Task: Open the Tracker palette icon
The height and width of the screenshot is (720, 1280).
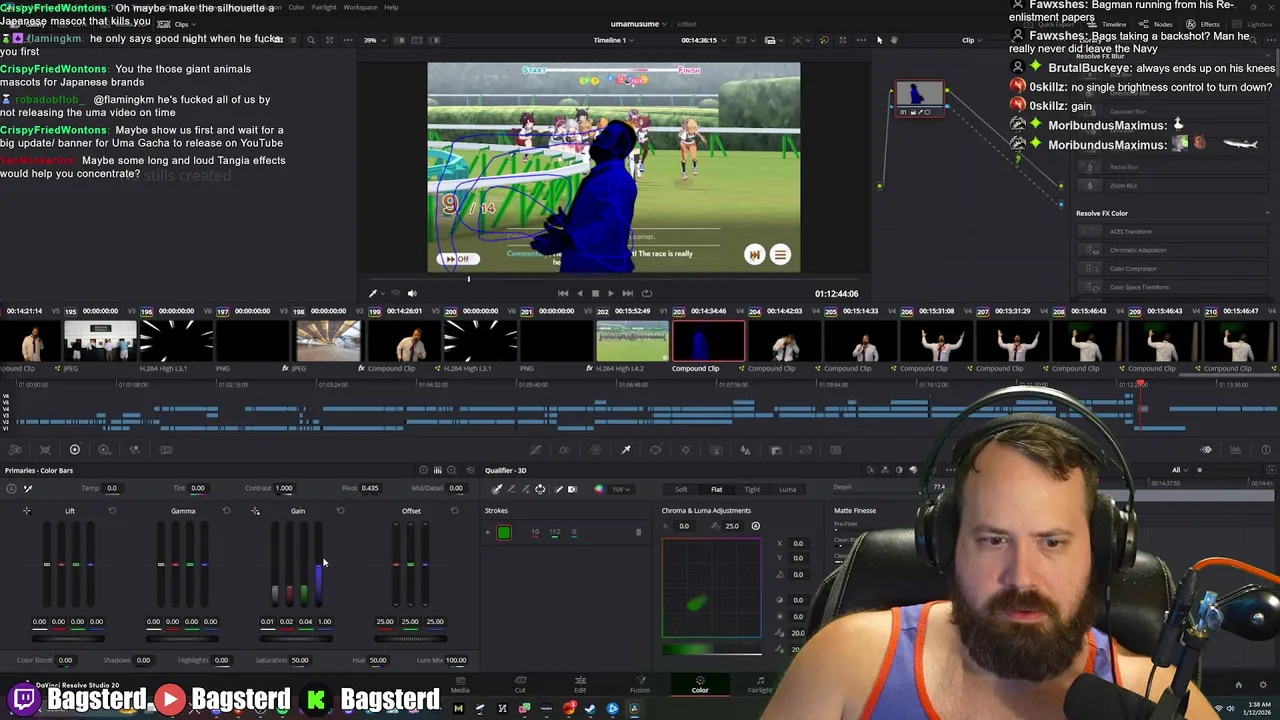Action: [686, 450]
